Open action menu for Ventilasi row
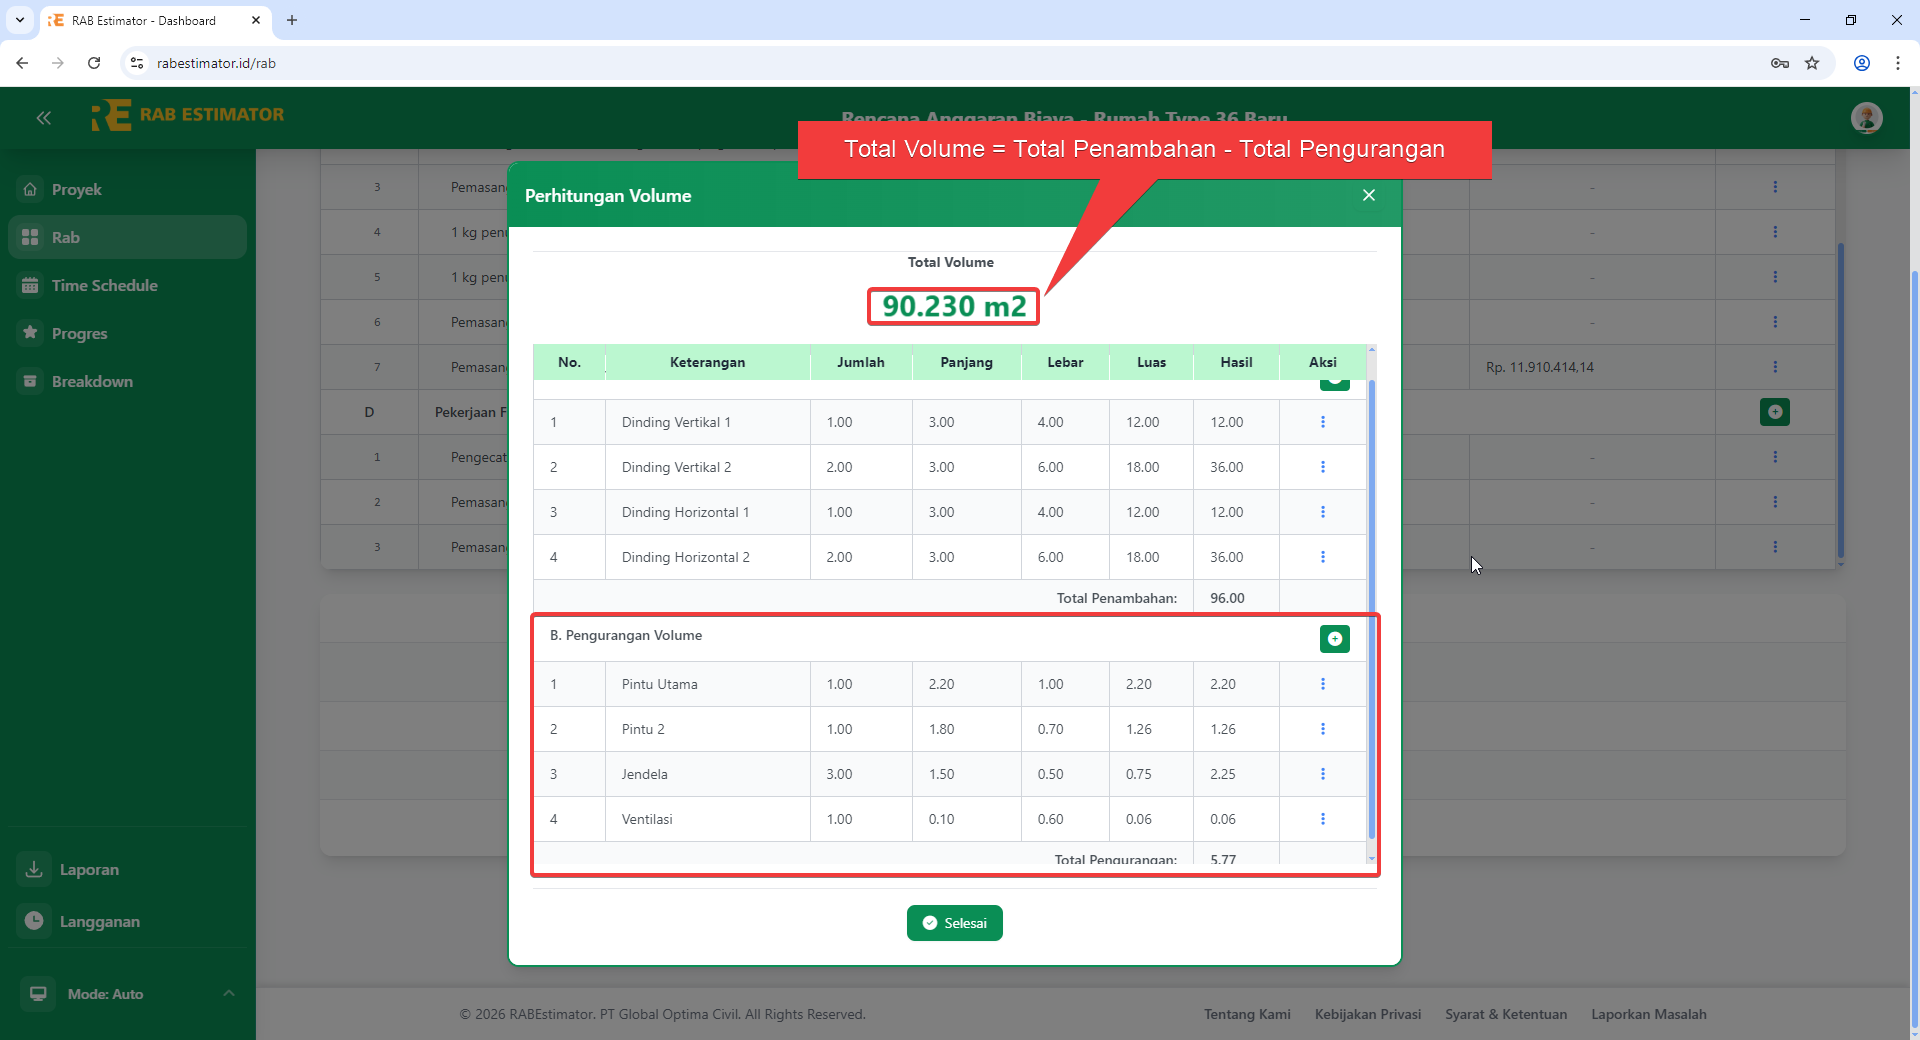This screenshot has height=1040, width=1920. [x=1322, y=819]
